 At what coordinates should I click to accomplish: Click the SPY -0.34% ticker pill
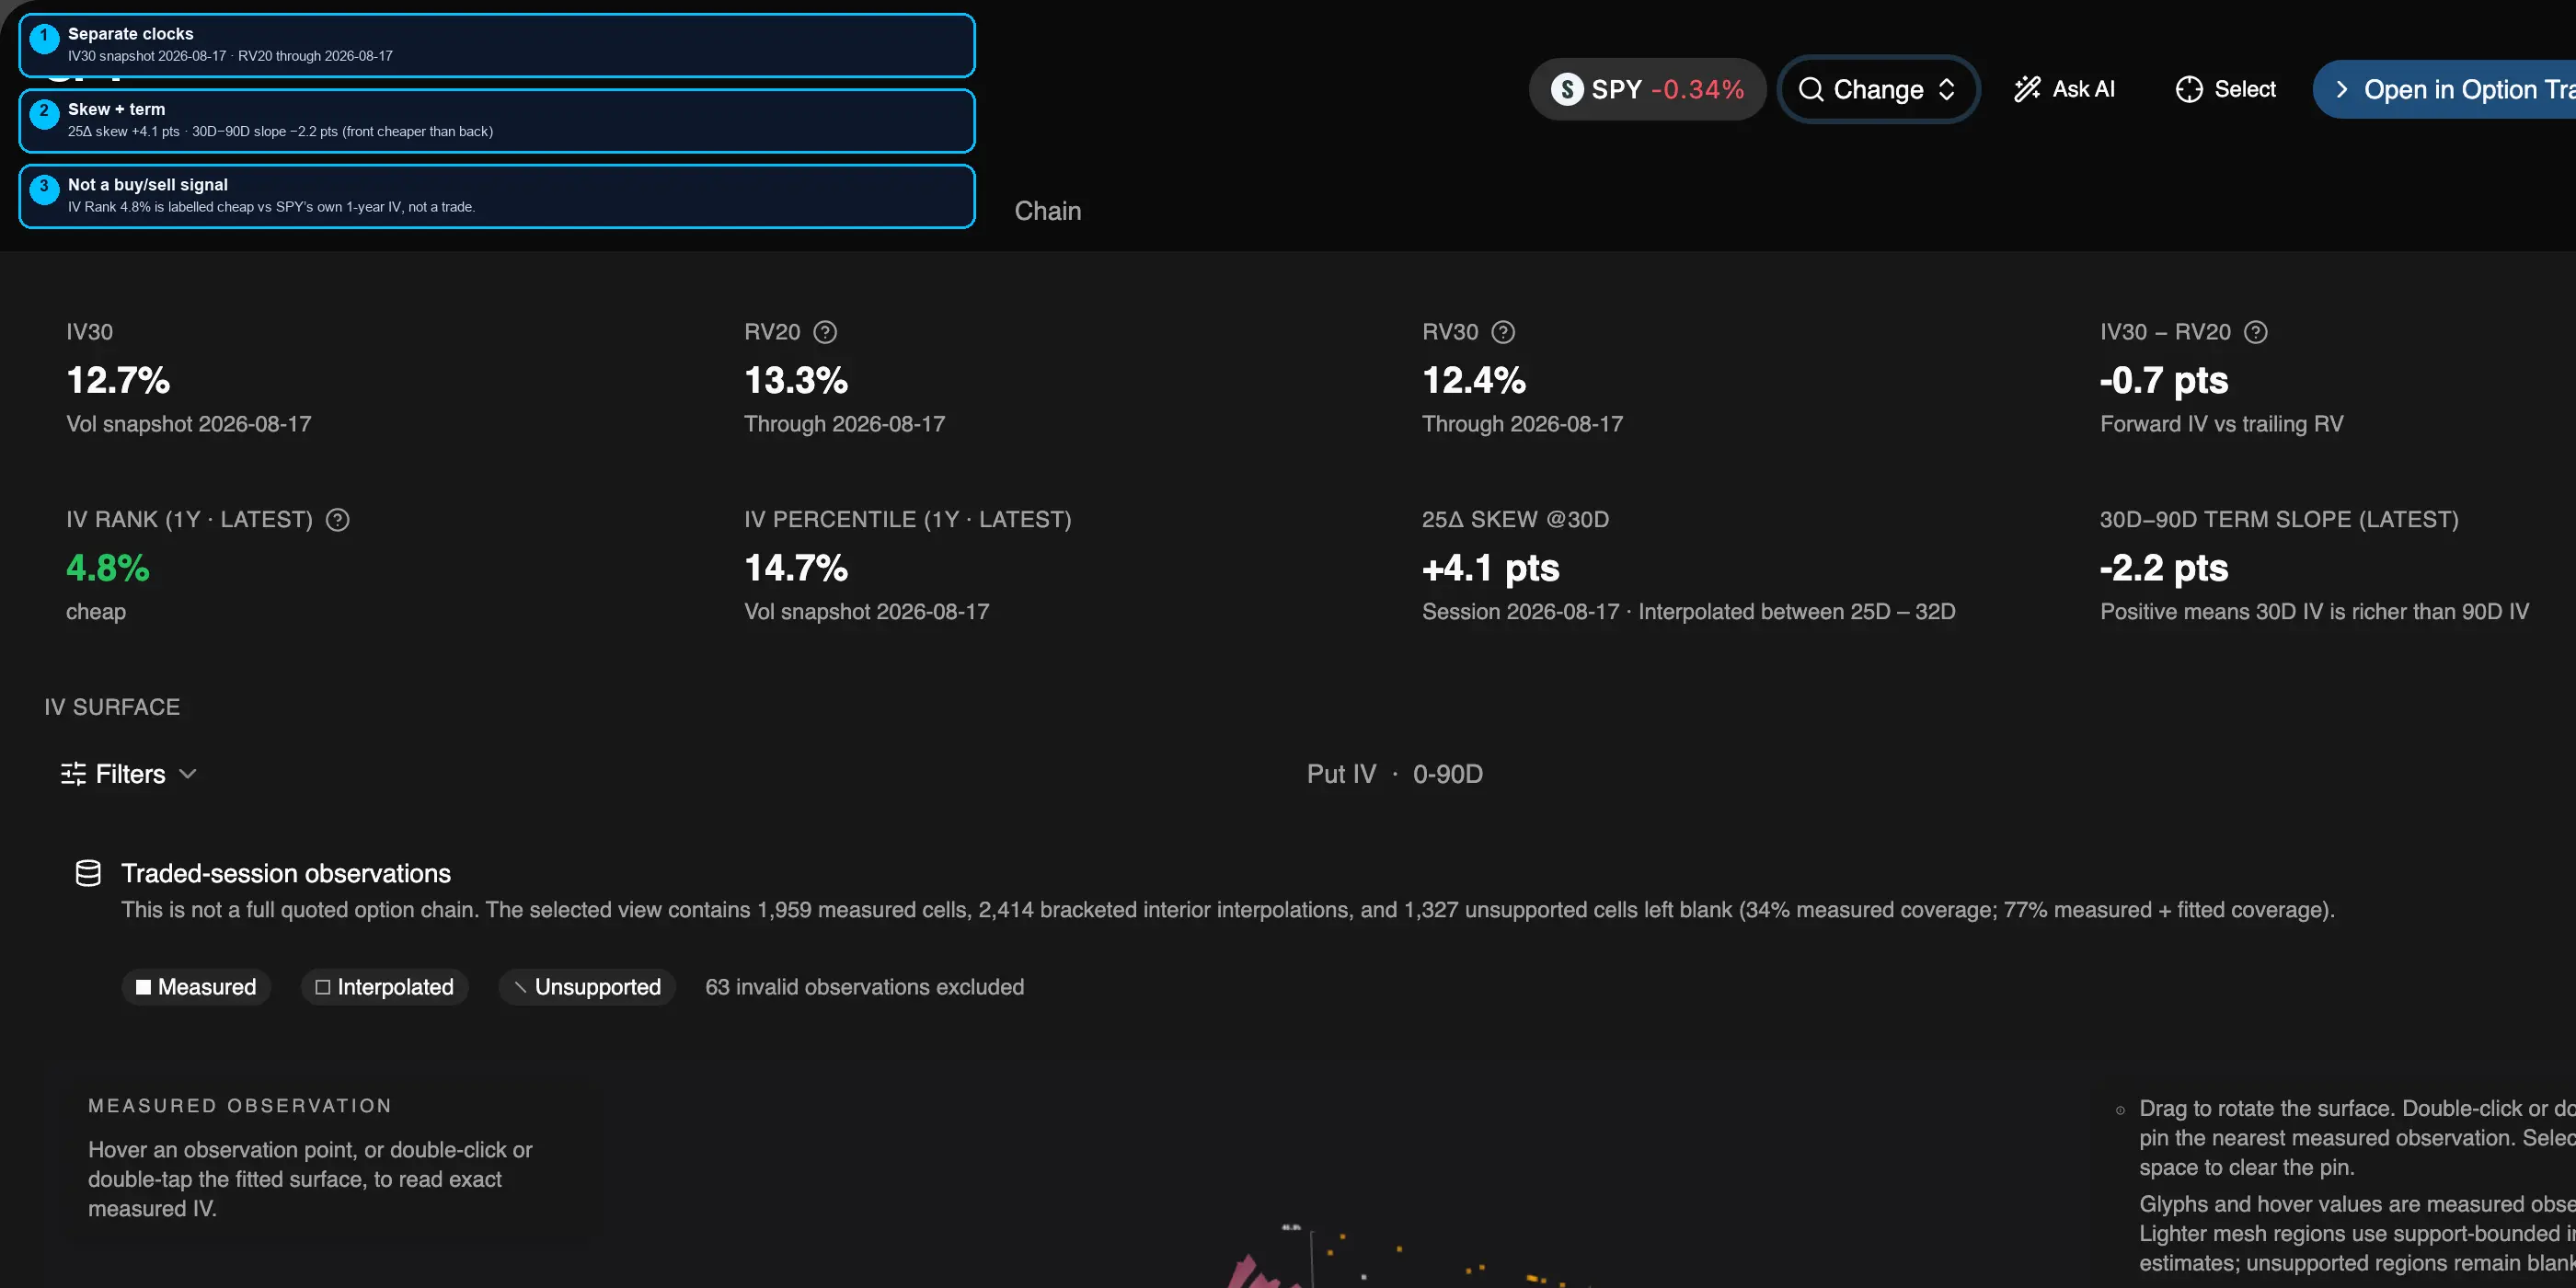(1647, 89)
